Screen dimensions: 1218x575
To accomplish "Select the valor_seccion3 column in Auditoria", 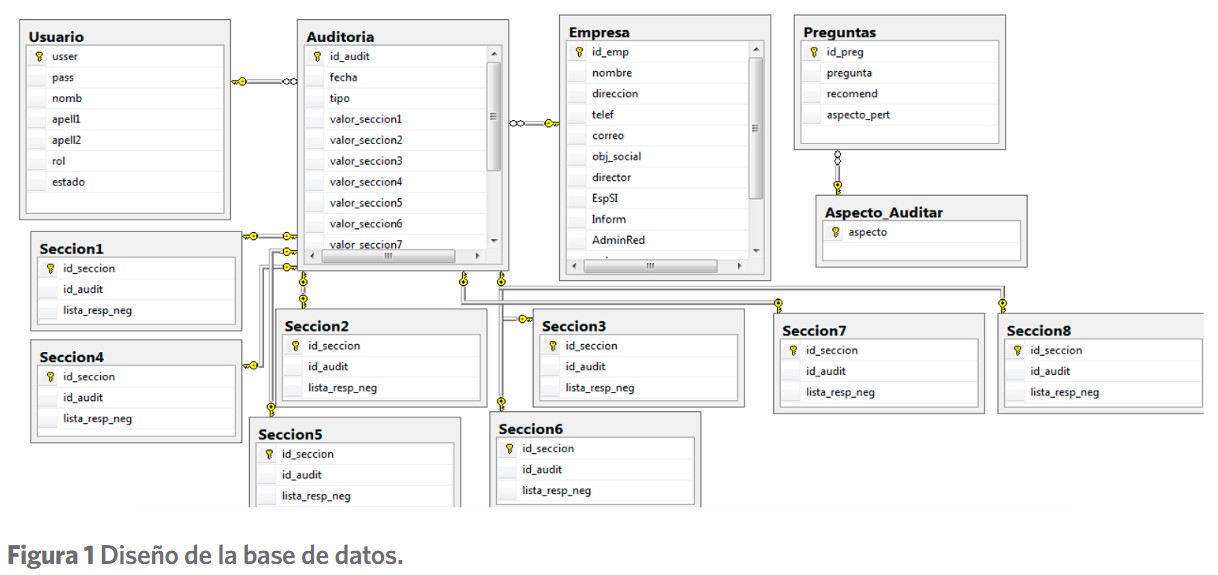I will click(x=366, y=161).
